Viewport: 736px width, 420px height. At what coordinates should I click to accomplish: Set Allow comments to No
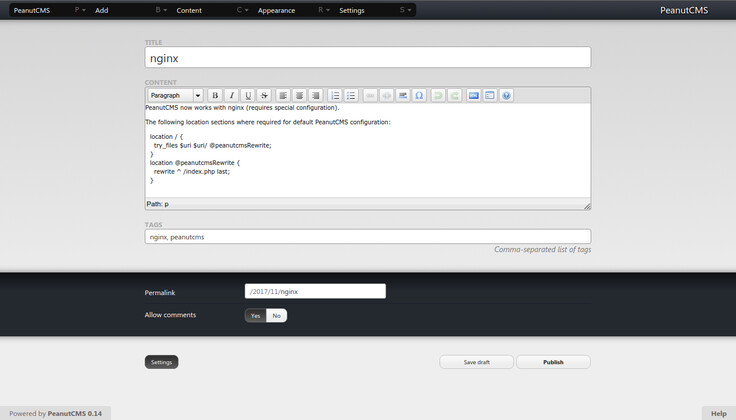[x=276, y=315]
